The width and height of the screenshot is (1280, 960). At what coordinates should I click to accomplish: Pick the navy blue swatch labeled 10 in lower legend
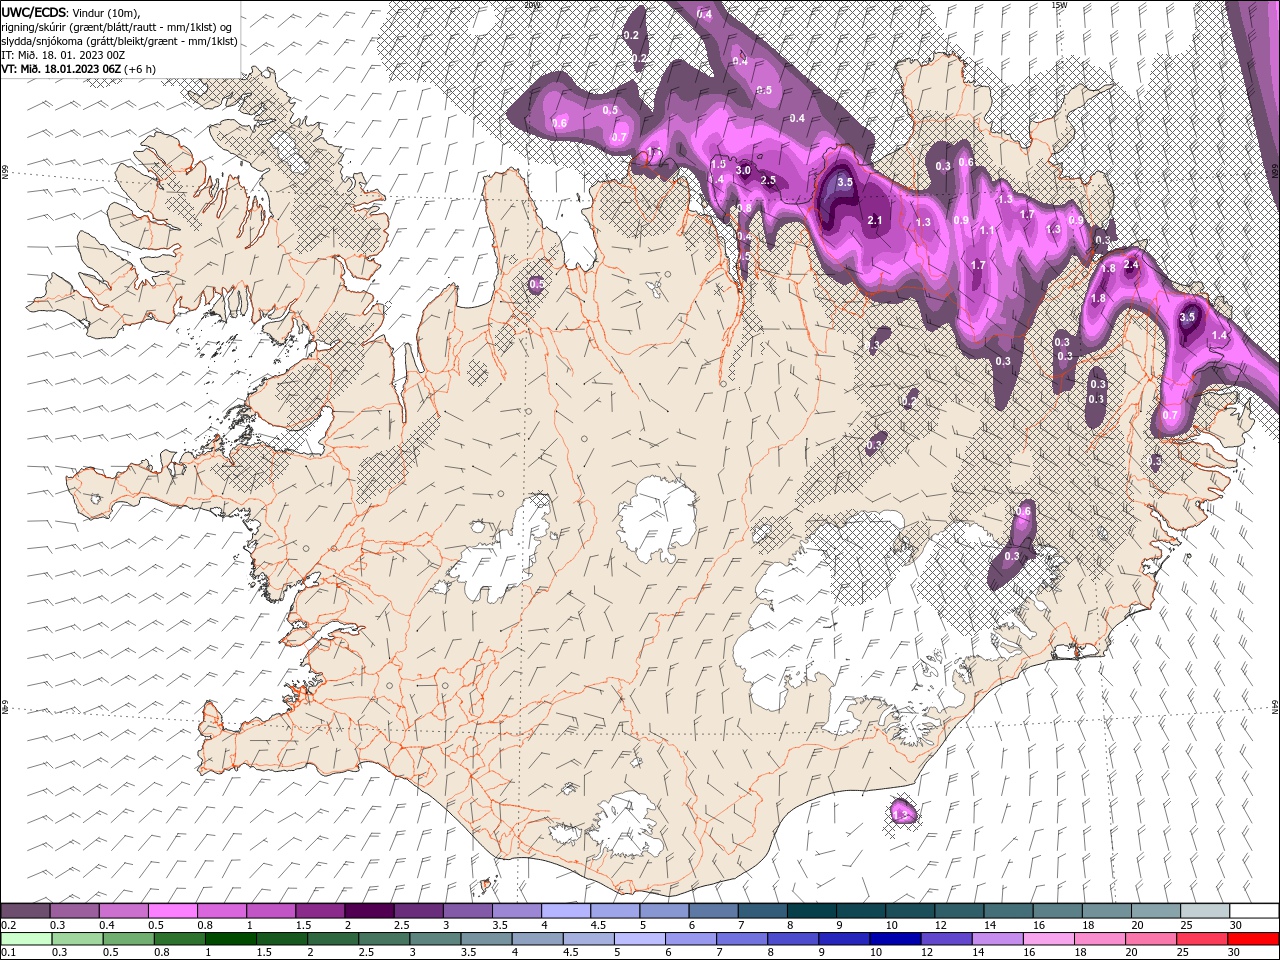(x=895, y=939)
